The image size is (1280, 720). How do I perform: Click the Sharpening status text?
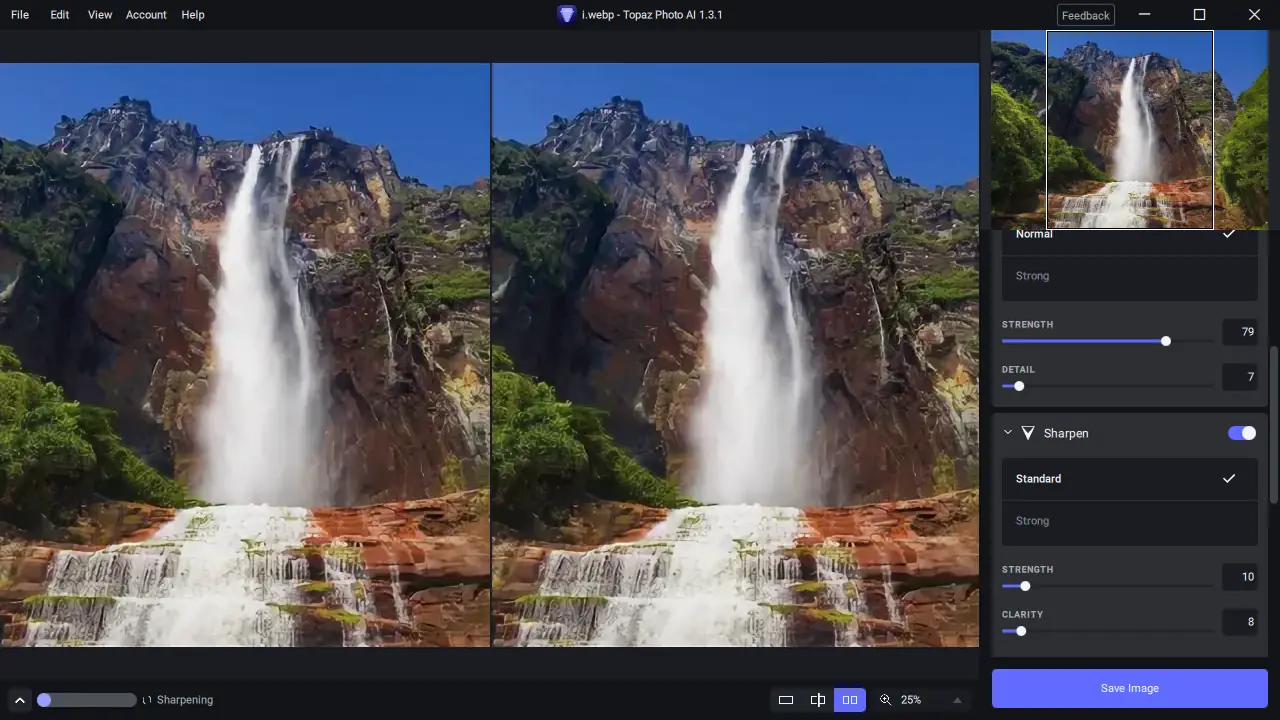(x=185, y=700)
